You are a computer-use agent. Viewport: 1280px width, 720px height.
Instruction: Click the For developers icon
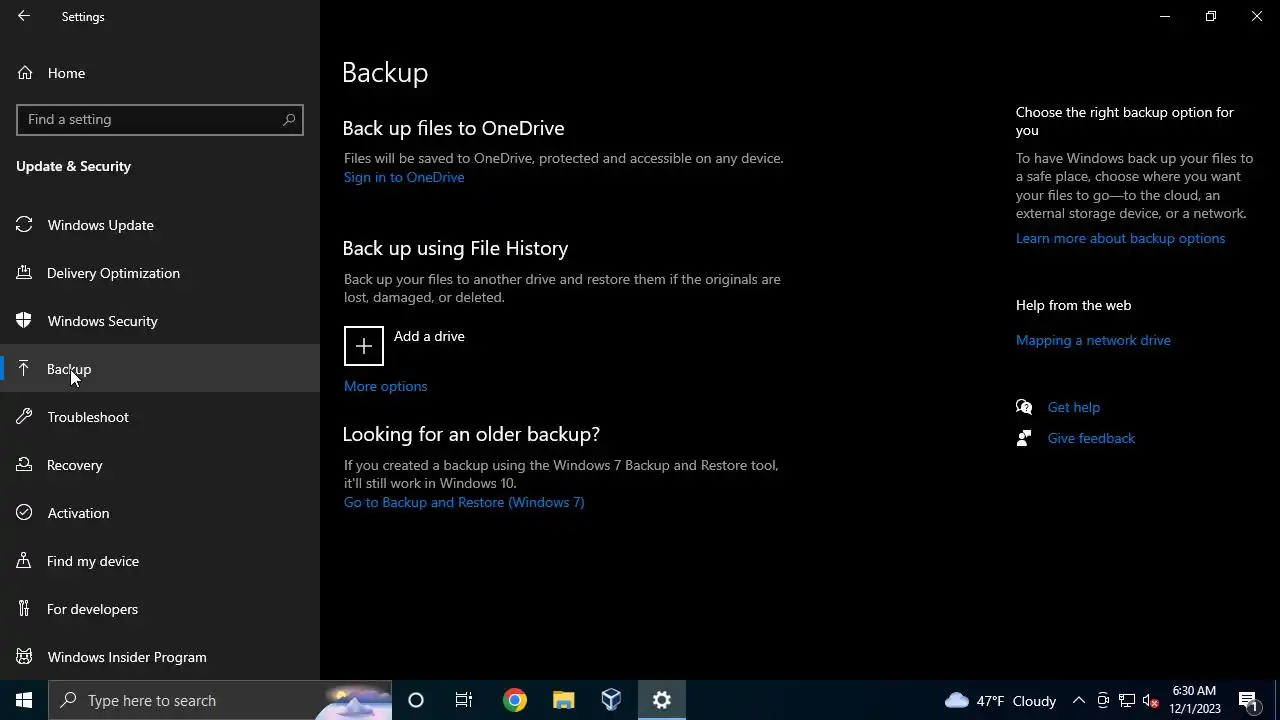tap(25, 609)
